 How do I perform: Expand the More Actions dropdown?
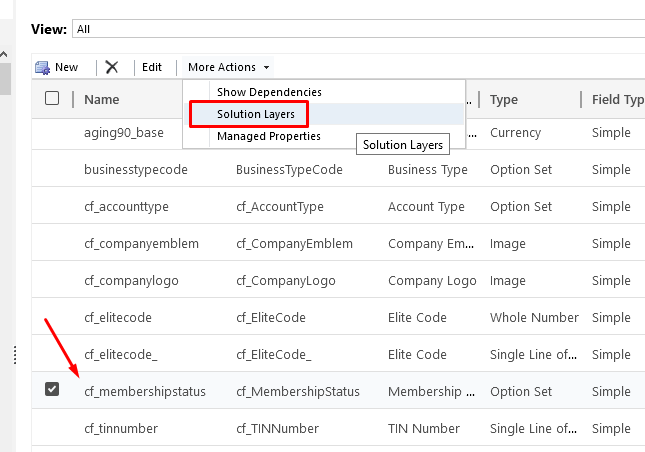(229, 67)
